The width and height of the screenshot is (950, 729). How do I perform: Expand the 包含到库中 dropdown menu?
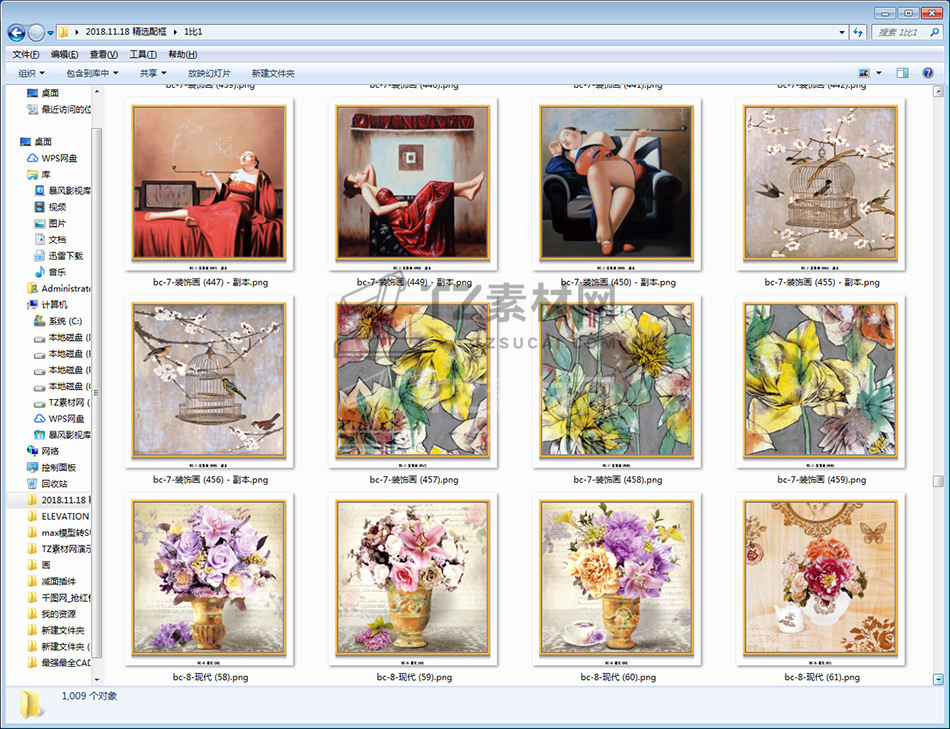92,73
